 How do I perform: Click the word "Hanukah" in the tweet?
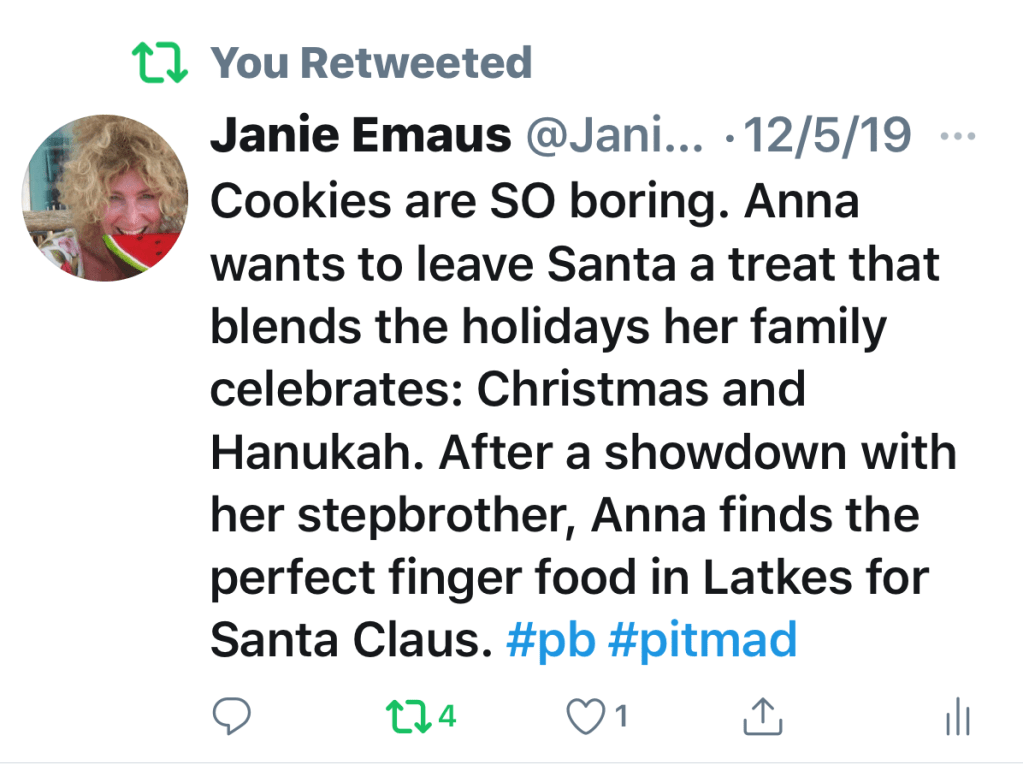310,452
